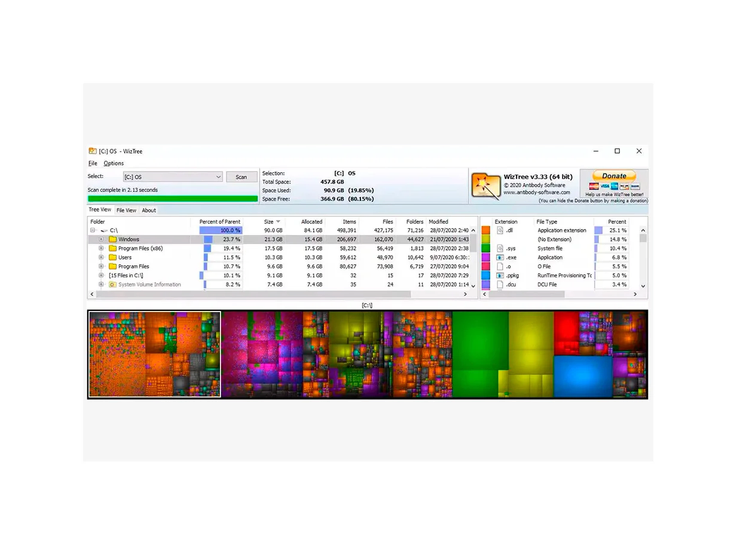
Task: Sort by the Modified column header
Action: (x=438, y=221)
